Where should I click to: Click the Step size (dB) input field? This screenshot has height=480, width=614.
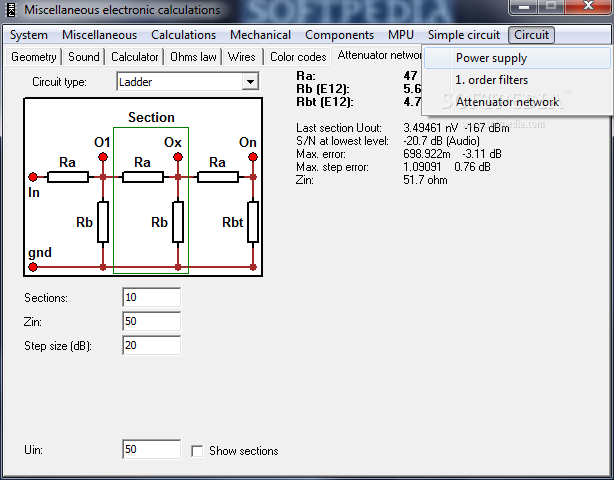152,345
